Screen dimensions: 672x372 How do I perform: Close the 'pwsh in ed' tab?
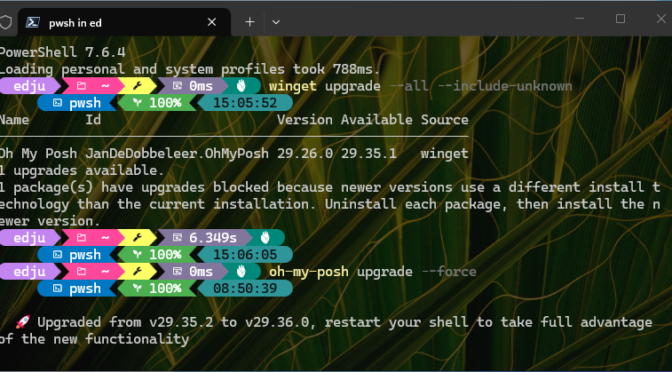pos(212,22)
